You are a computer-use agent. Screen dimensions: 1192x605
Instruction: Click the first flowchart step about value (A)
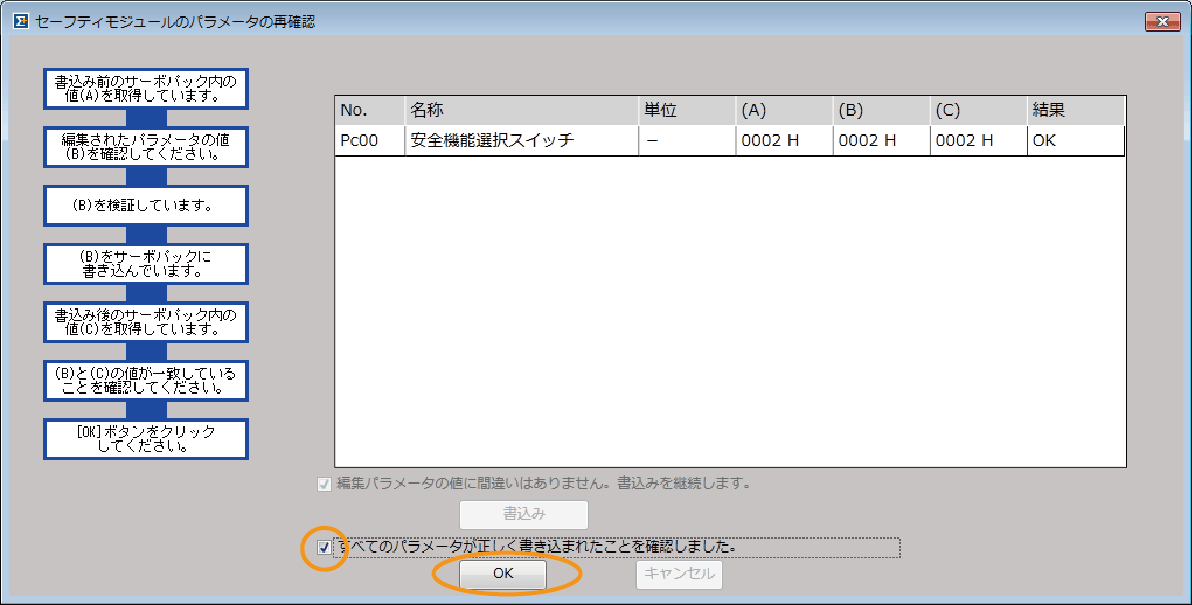point(145,88)
